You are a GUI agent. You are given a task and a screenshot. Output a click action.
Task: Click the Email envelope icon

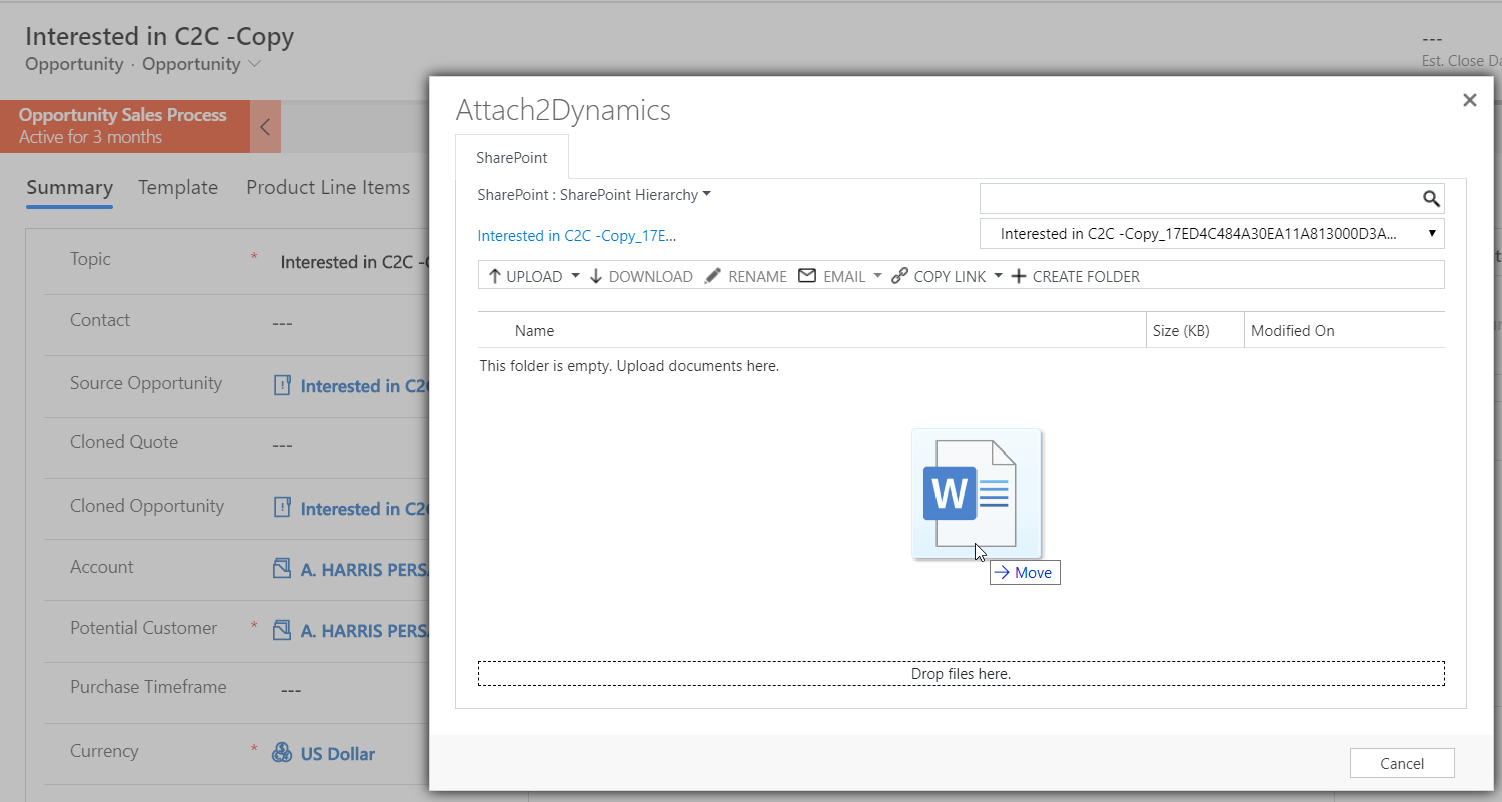(807, 276)
